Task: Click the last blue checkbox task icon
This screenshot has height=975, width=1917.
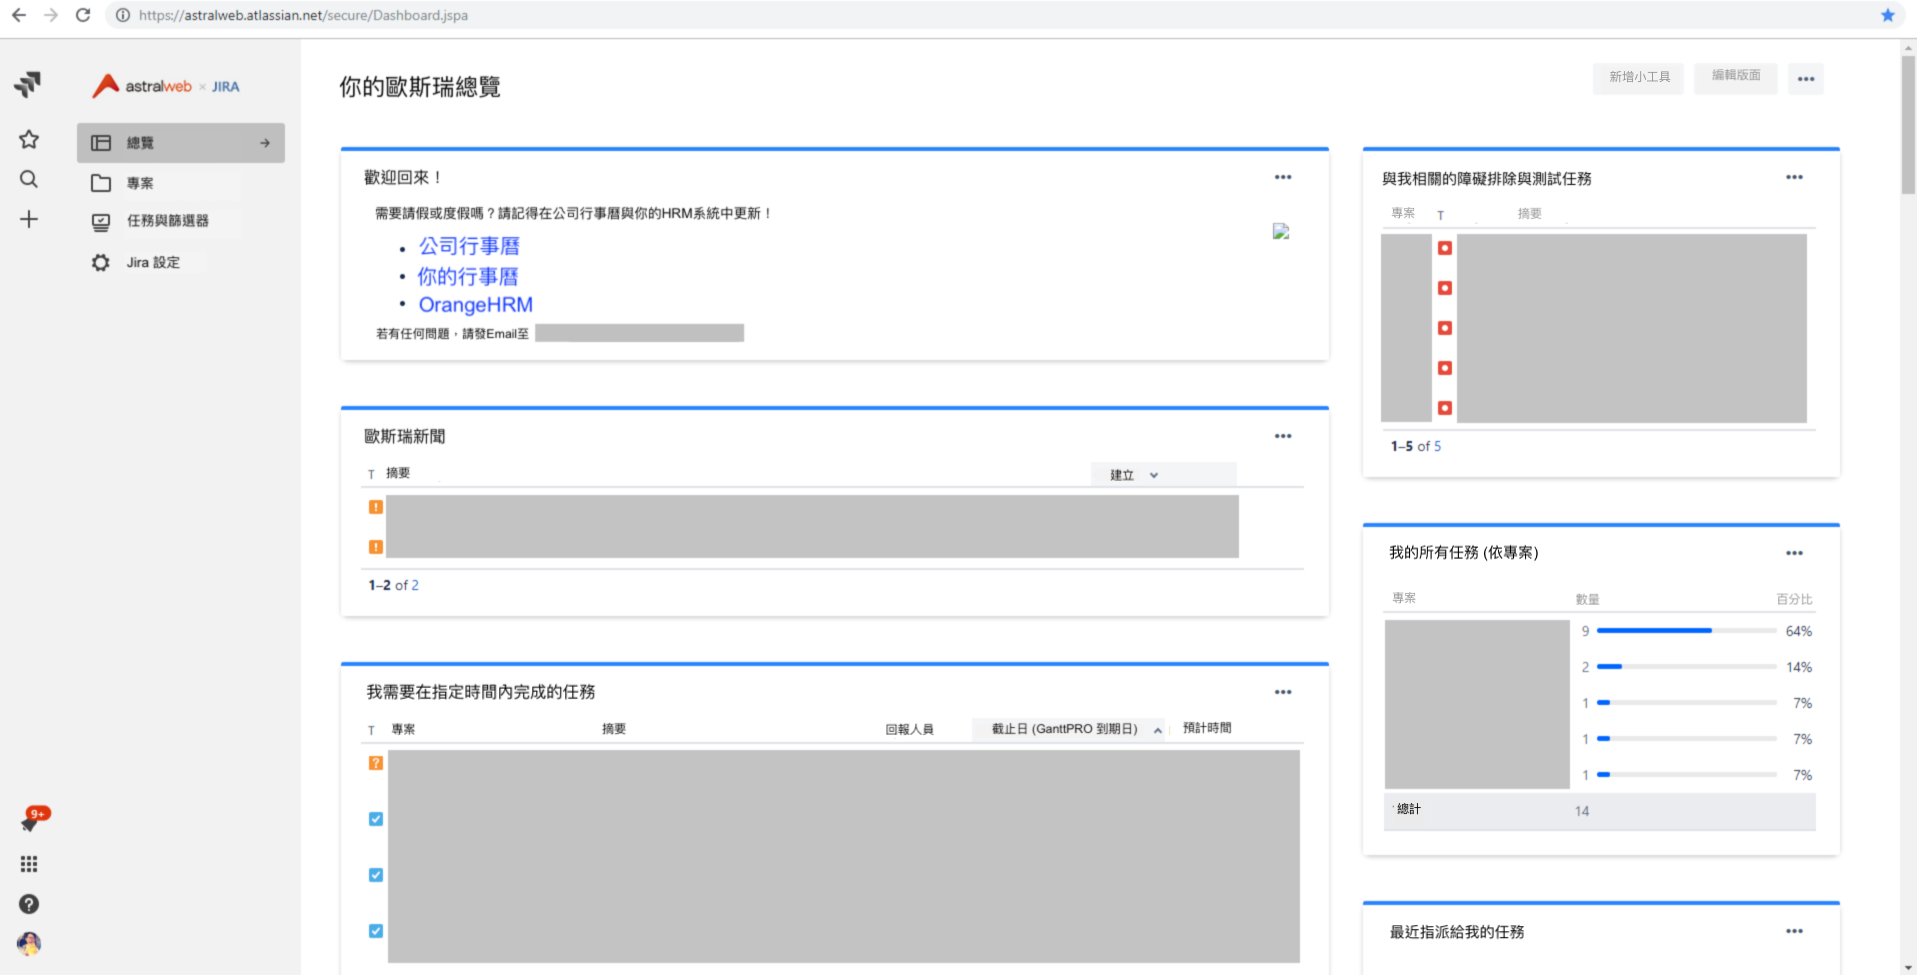Action: coord(376,931)
